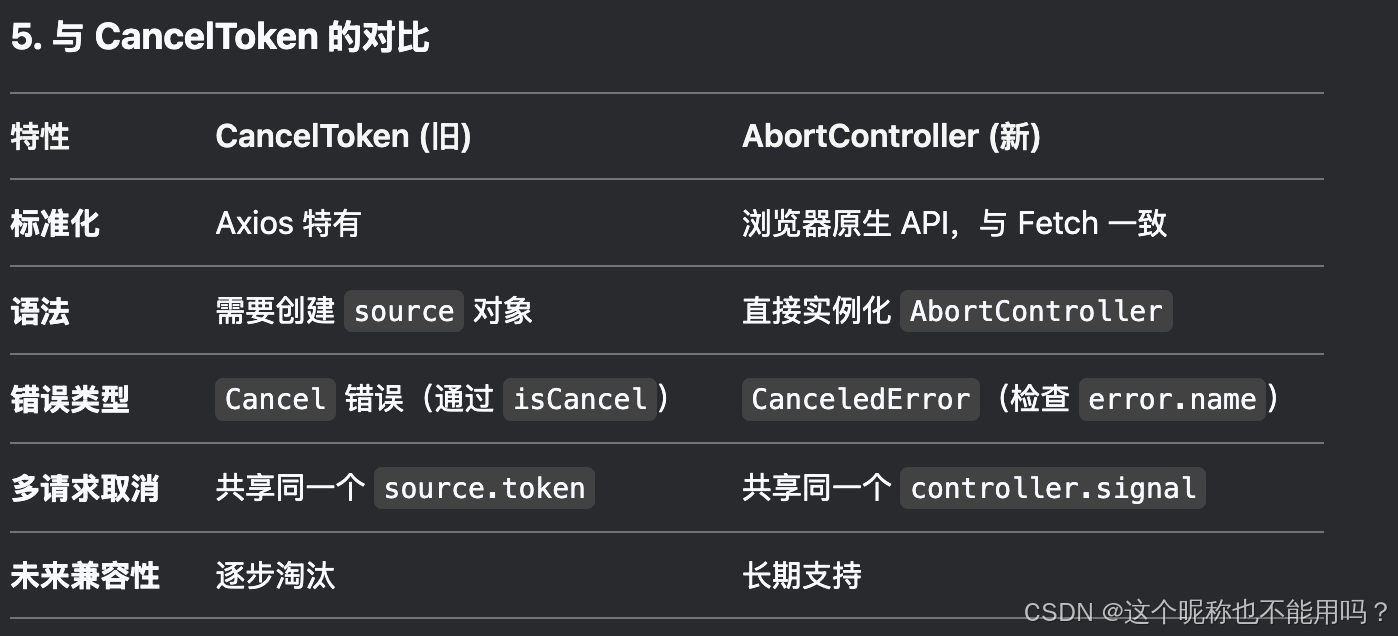Click the CSDN author watermark text
This screenshot has height=636, width=1398.
pyautogui.click(x=1207, y=612)
